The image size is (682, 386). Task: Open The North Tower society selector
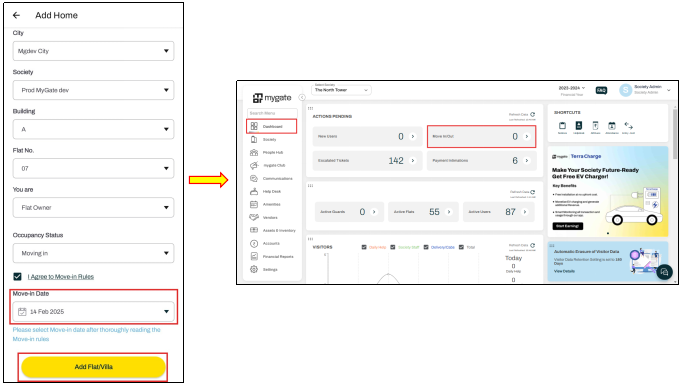(341, 90)
